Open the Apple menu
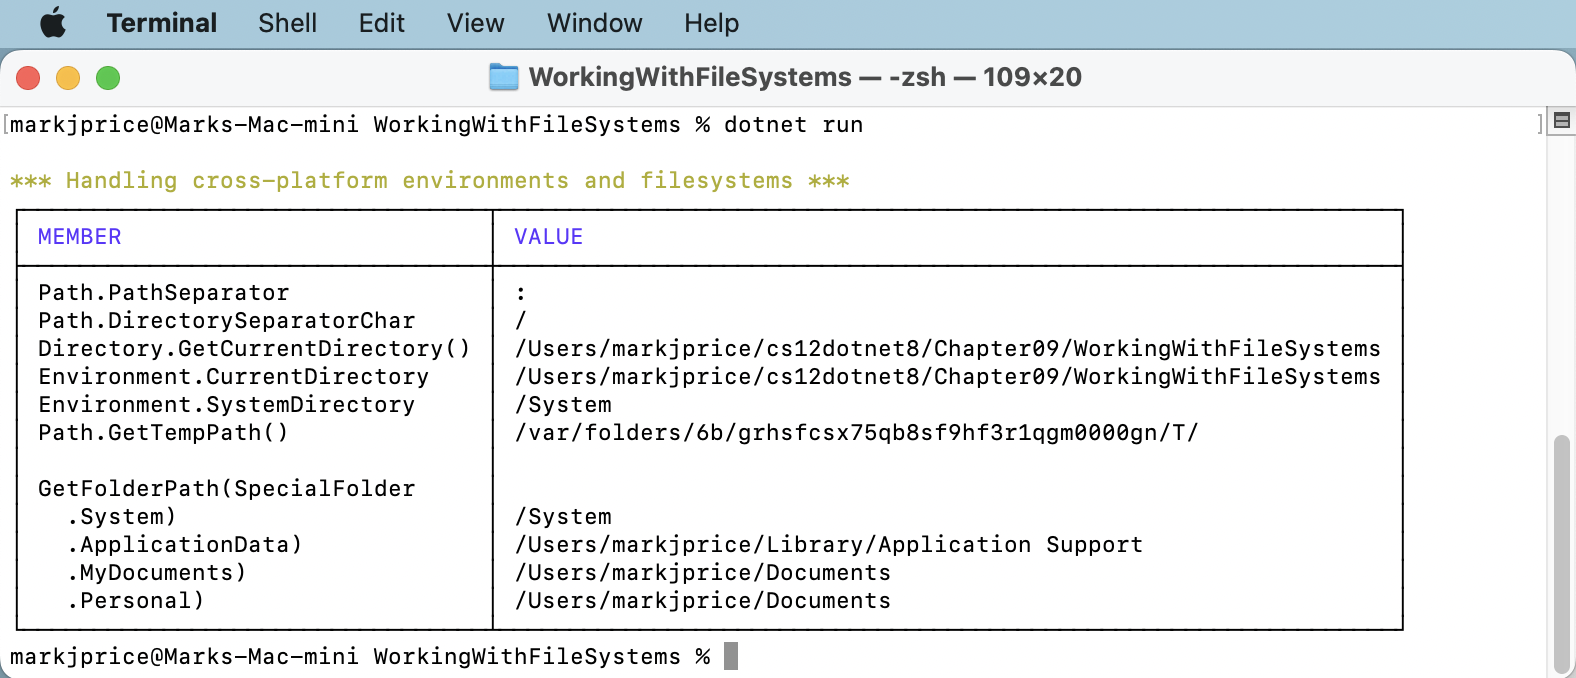 click(52, 23)
